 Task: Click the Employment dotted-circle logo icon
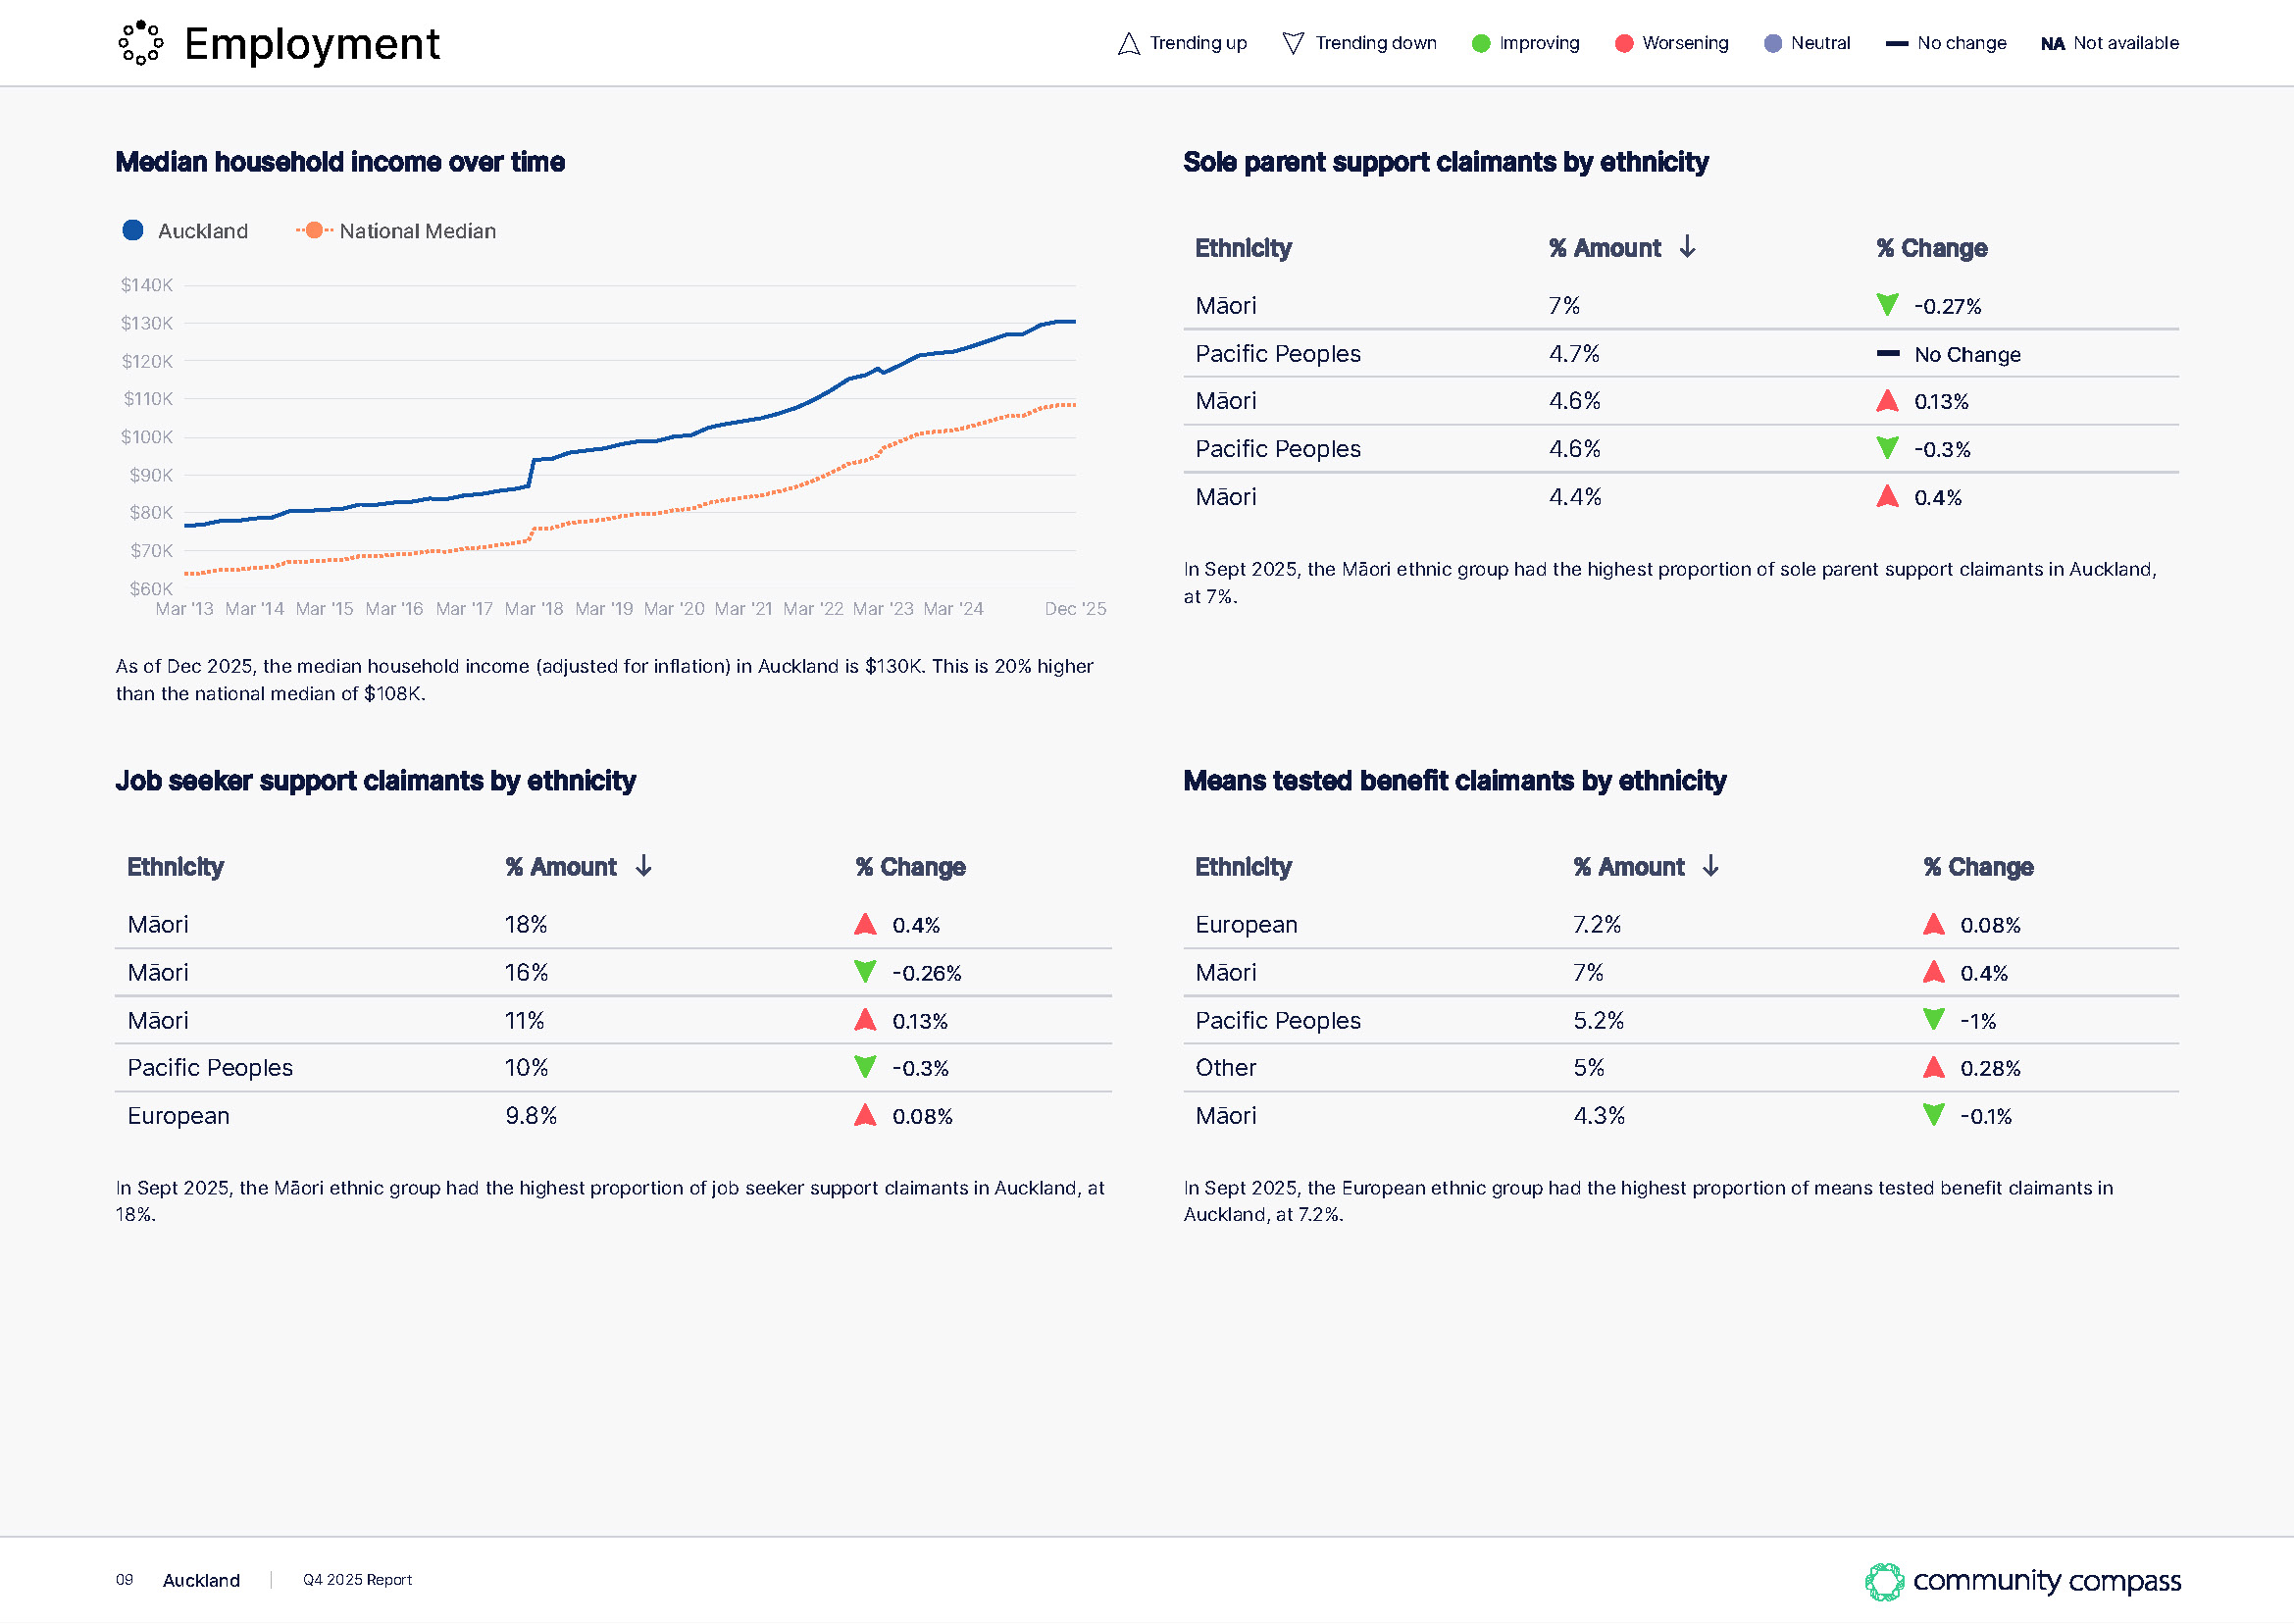[141, 43]
